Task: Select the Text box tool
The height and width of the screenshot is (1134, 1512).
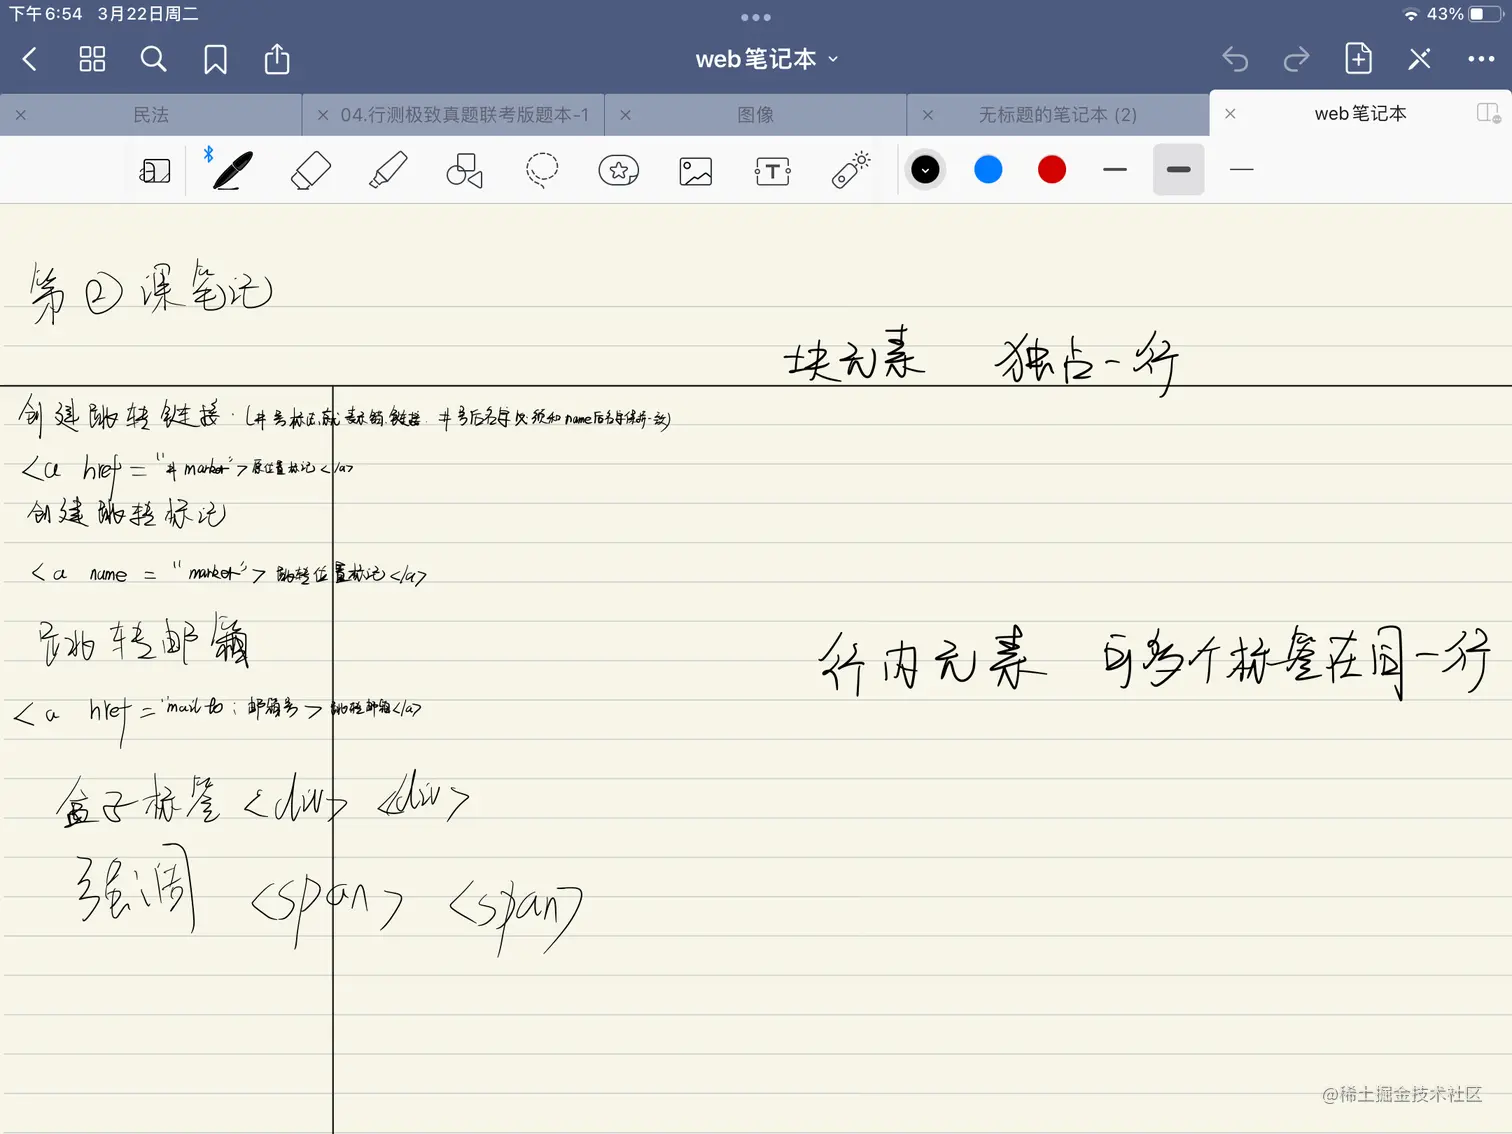Action: (773, 171)
